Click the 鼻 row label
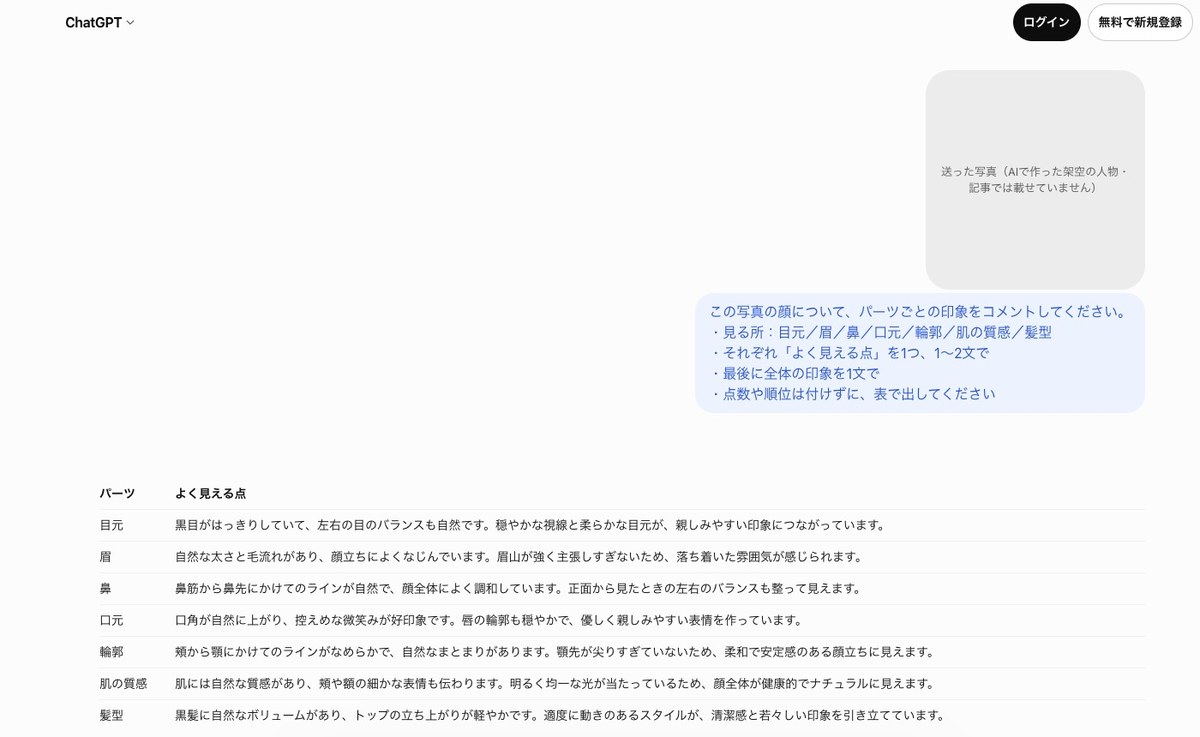The image size is (1200, 737). [105, 589]
